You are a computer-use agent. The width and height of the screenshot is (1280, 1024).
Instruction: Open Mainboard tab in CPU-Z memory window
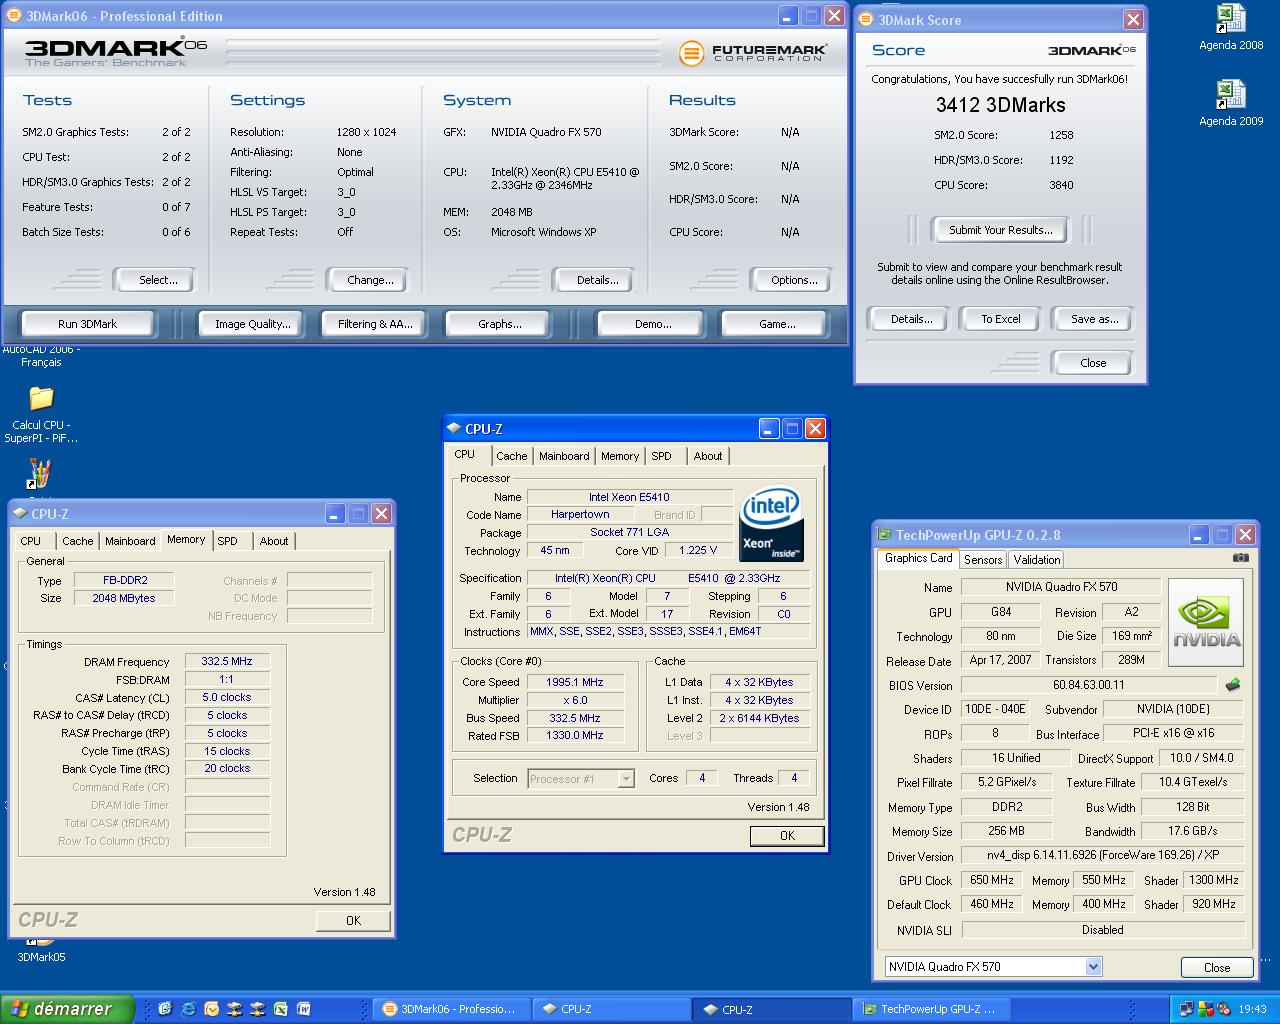pos(130,541)
